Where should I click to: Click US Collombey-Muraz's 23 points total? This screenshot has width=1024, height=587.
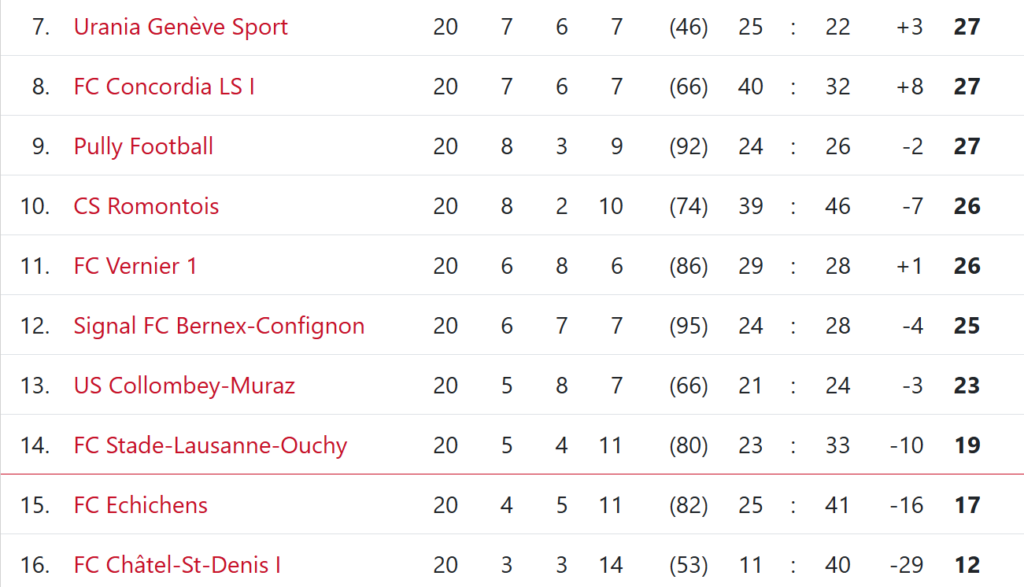tap(966, 386)
